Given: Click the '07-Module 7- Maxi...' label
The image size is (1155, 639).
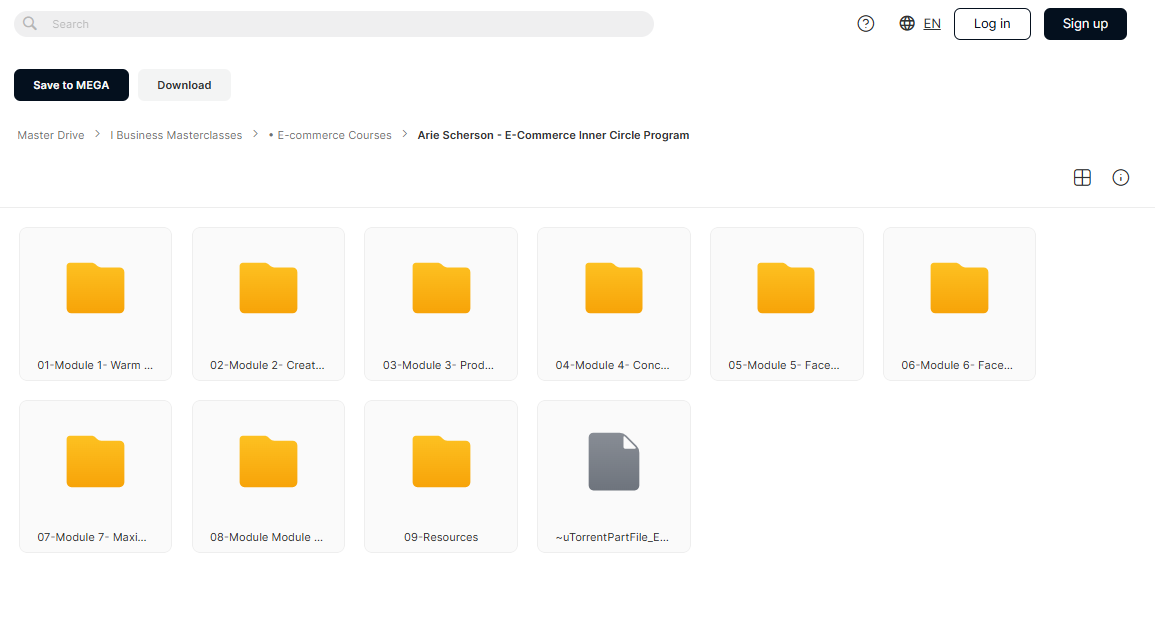Looking at the screenshot, I should (92, 537).
